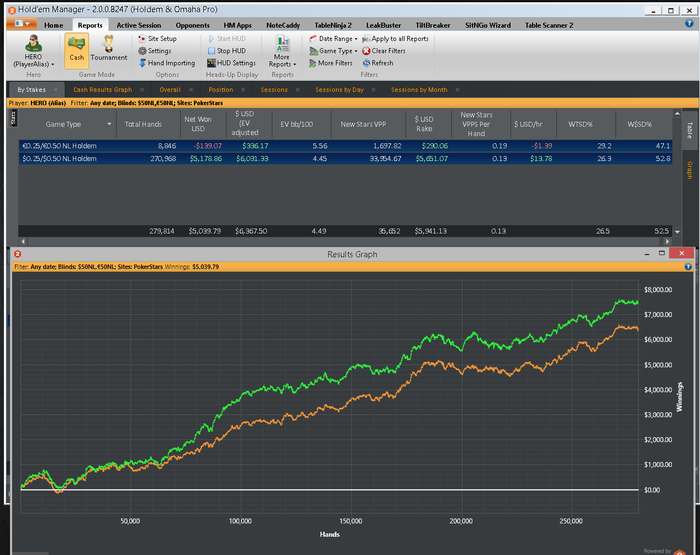Viewport: 700px width, 555px height.
Task: Open the NoteCaddy ribbon tab
Action: (282, 24)
